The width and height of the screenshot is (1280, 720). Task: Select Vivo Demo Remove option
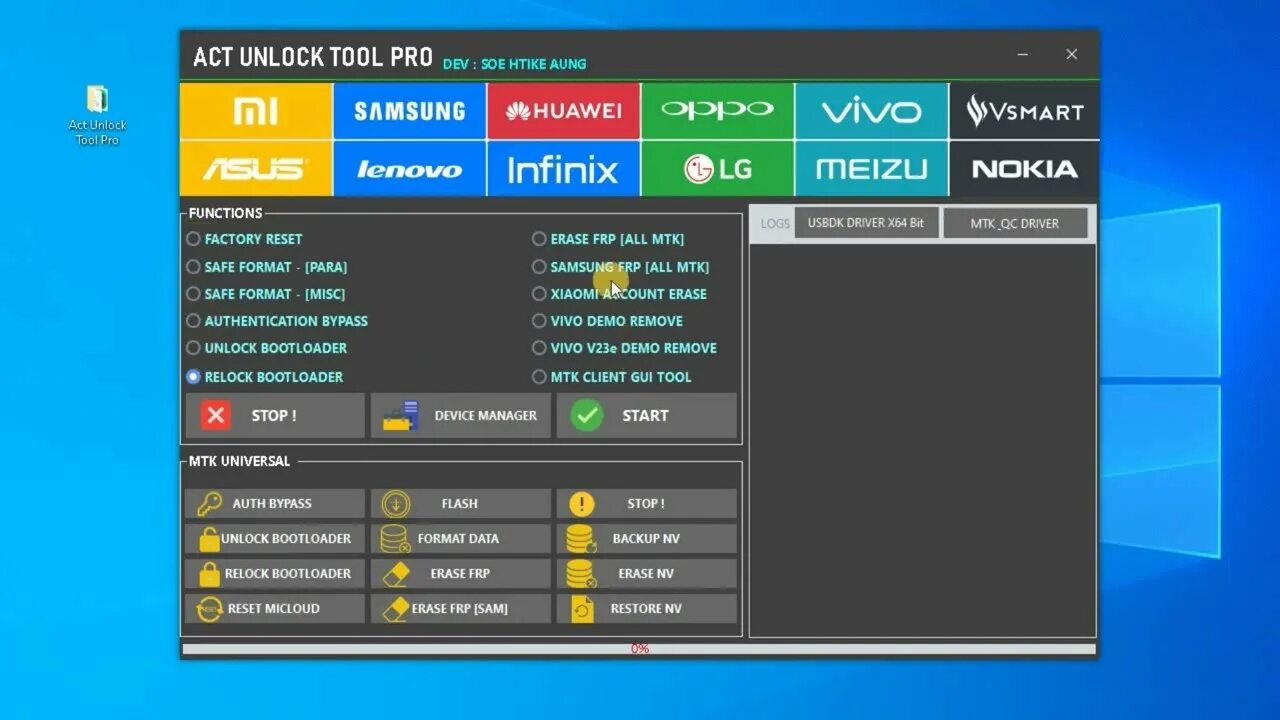pyautogui.click(x=608, y=321)
